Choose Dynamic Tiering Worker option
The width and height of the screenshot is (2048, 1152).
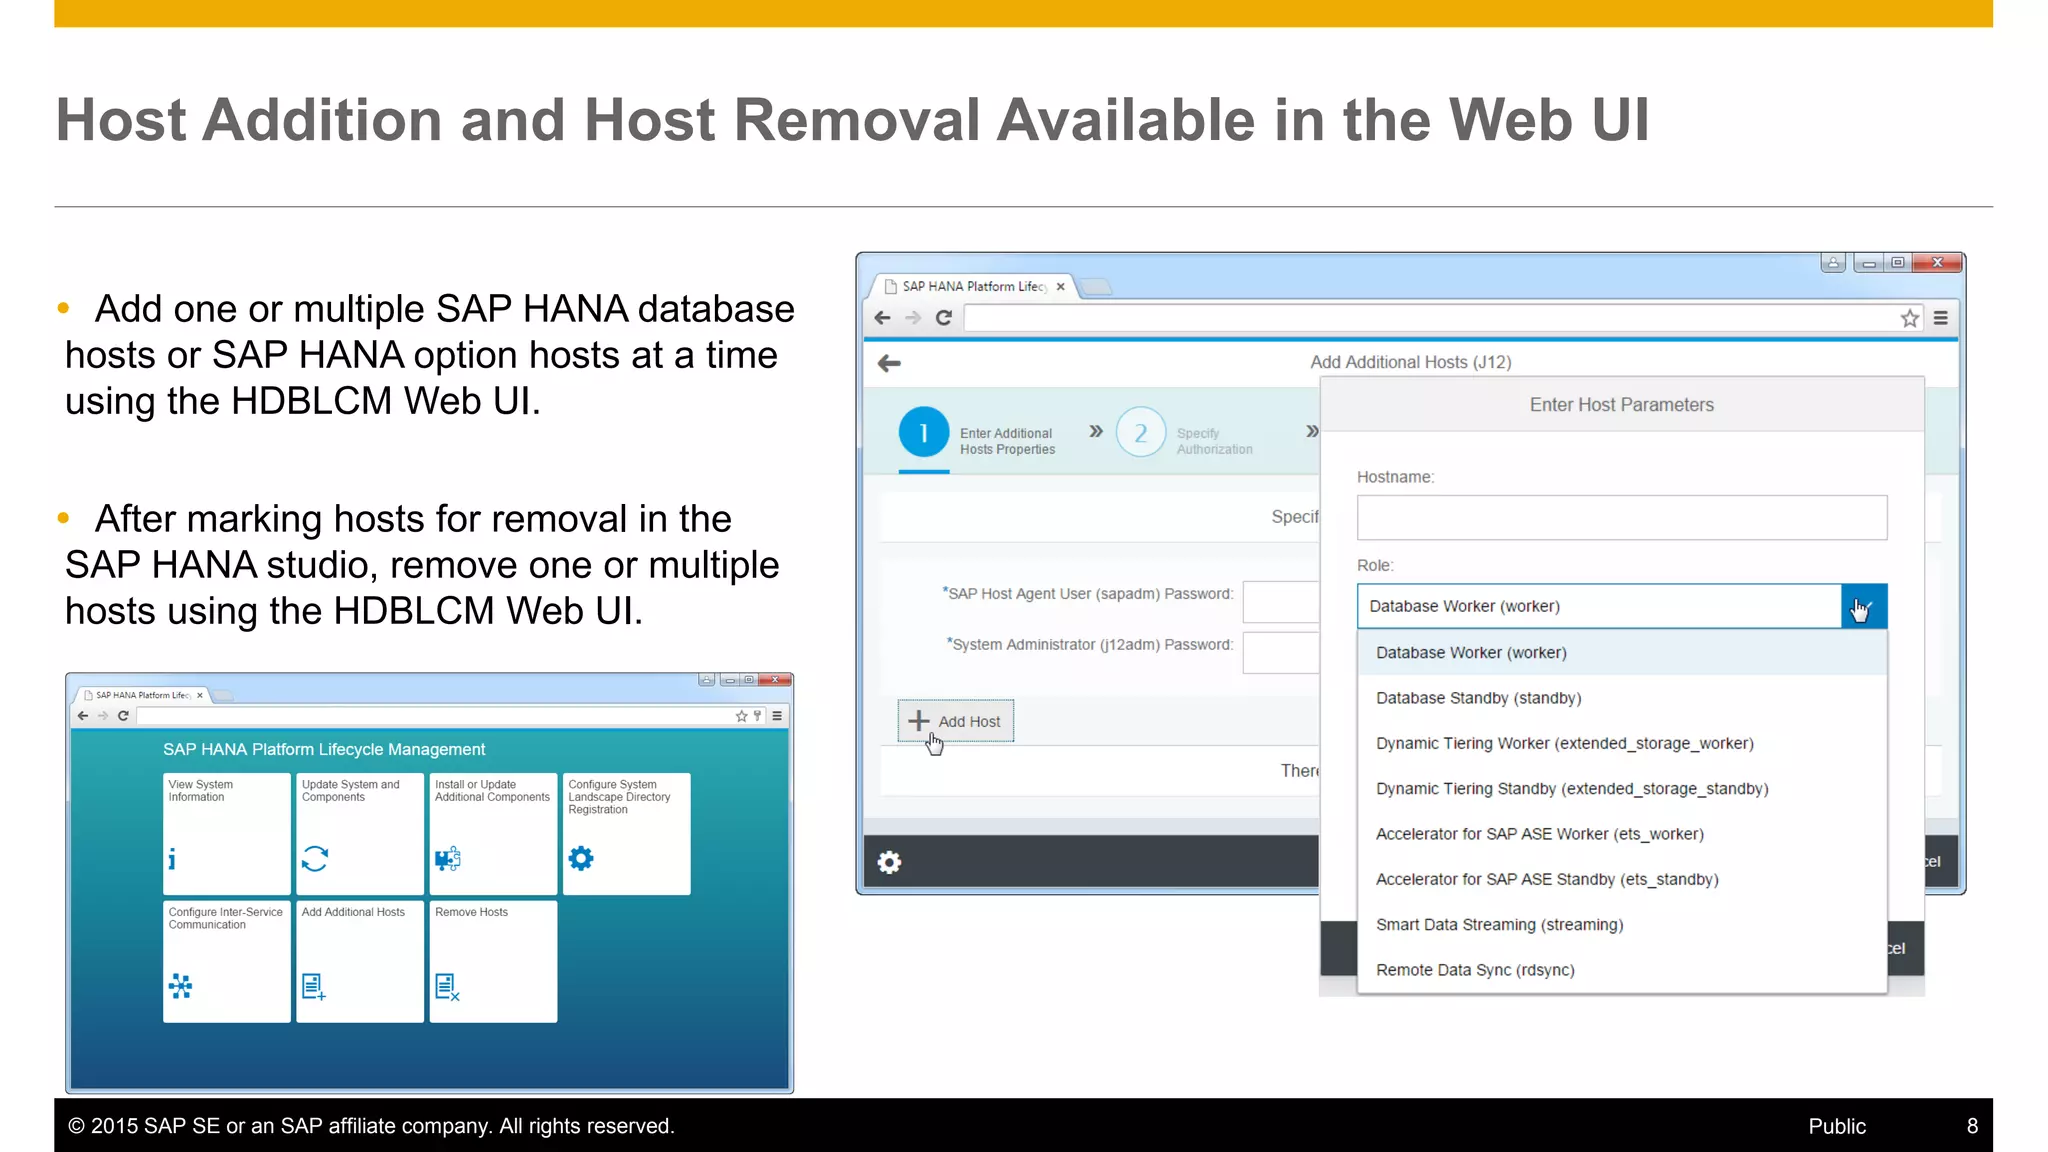(x=1622, y=743)
